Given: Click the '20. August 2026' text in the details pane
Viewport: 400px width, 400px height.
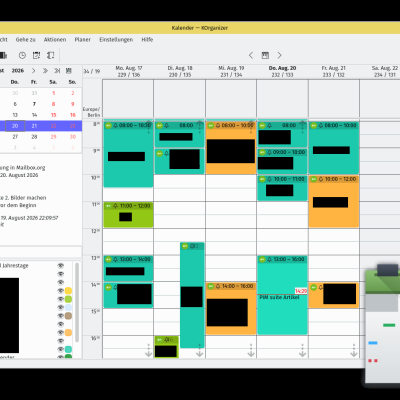Looking at the screenshot, I should click(x=19, y=175).
